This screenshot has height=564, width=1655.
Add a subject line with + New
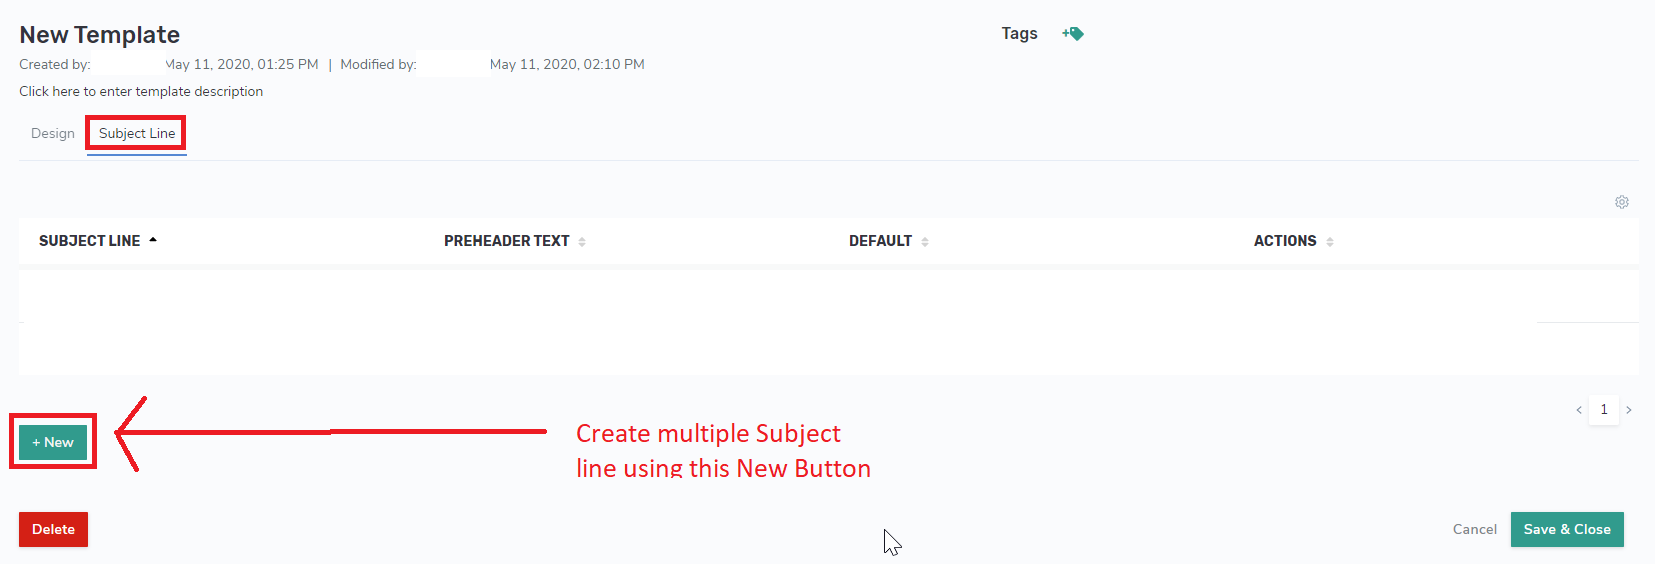[x=53, y=442]
